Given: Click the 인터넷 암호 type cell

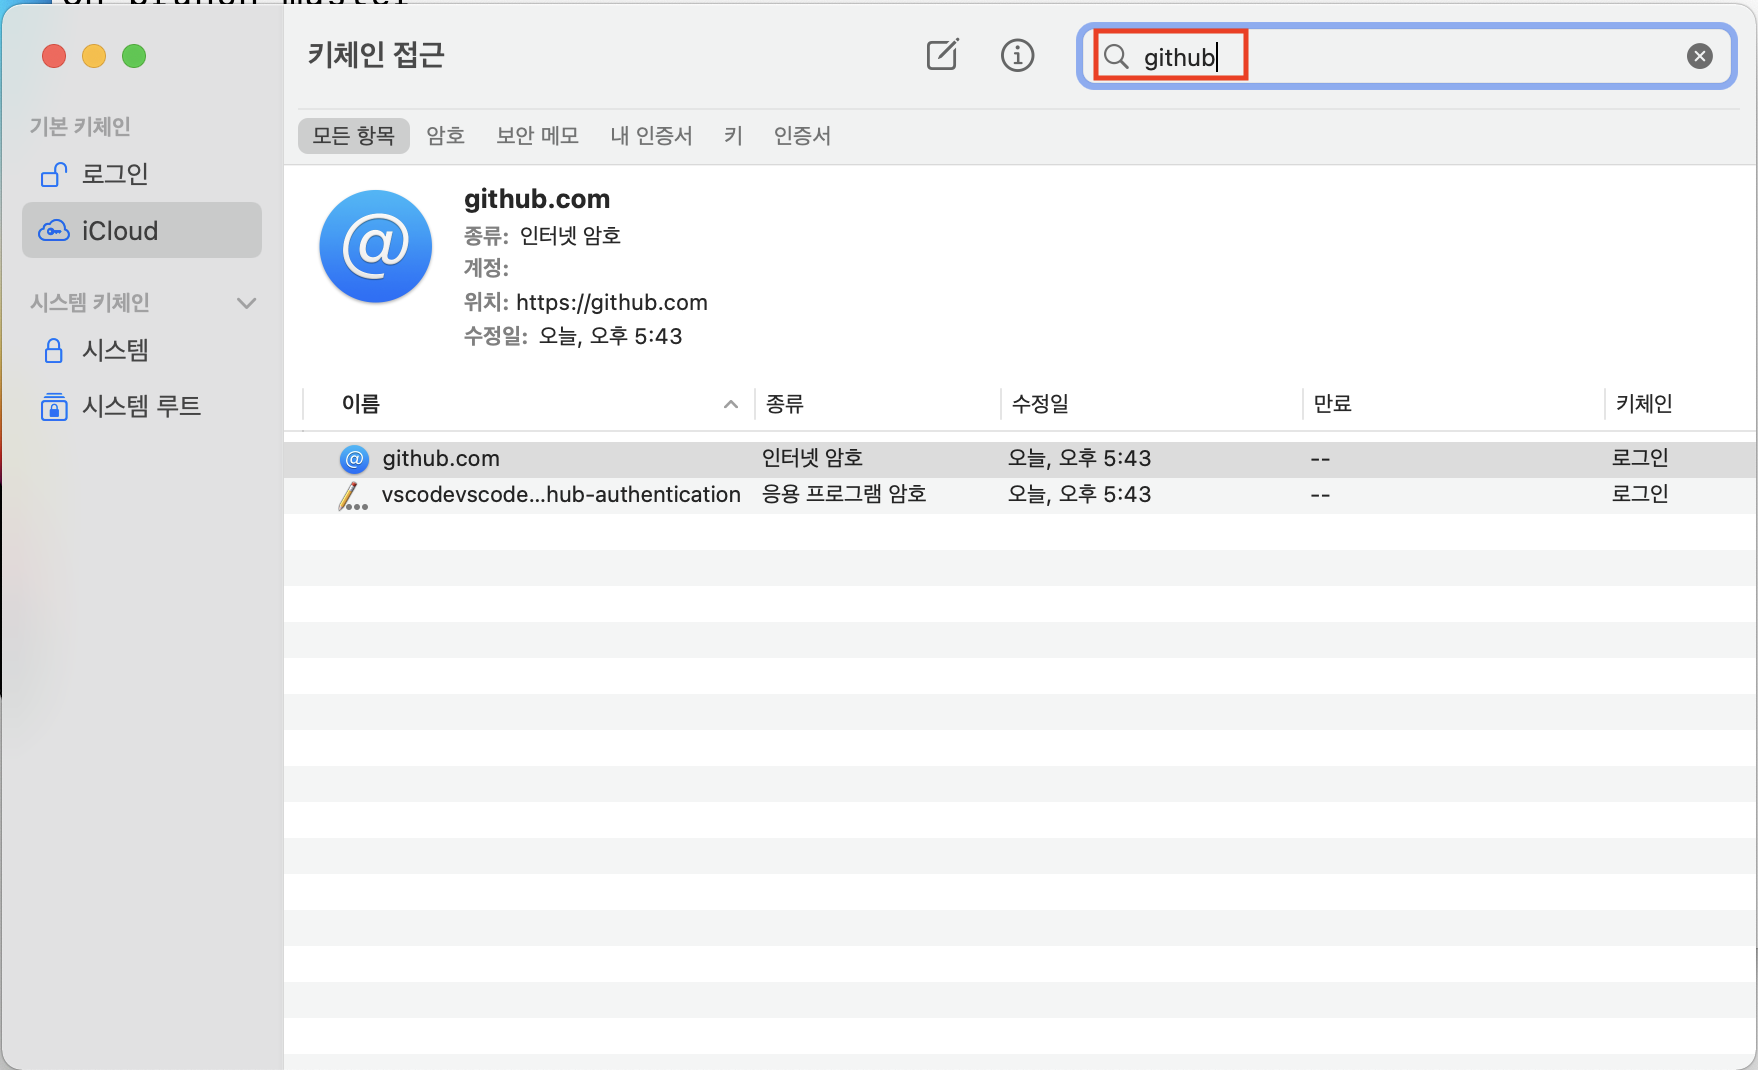Looking at the screenshot, I should pos(813,458).
